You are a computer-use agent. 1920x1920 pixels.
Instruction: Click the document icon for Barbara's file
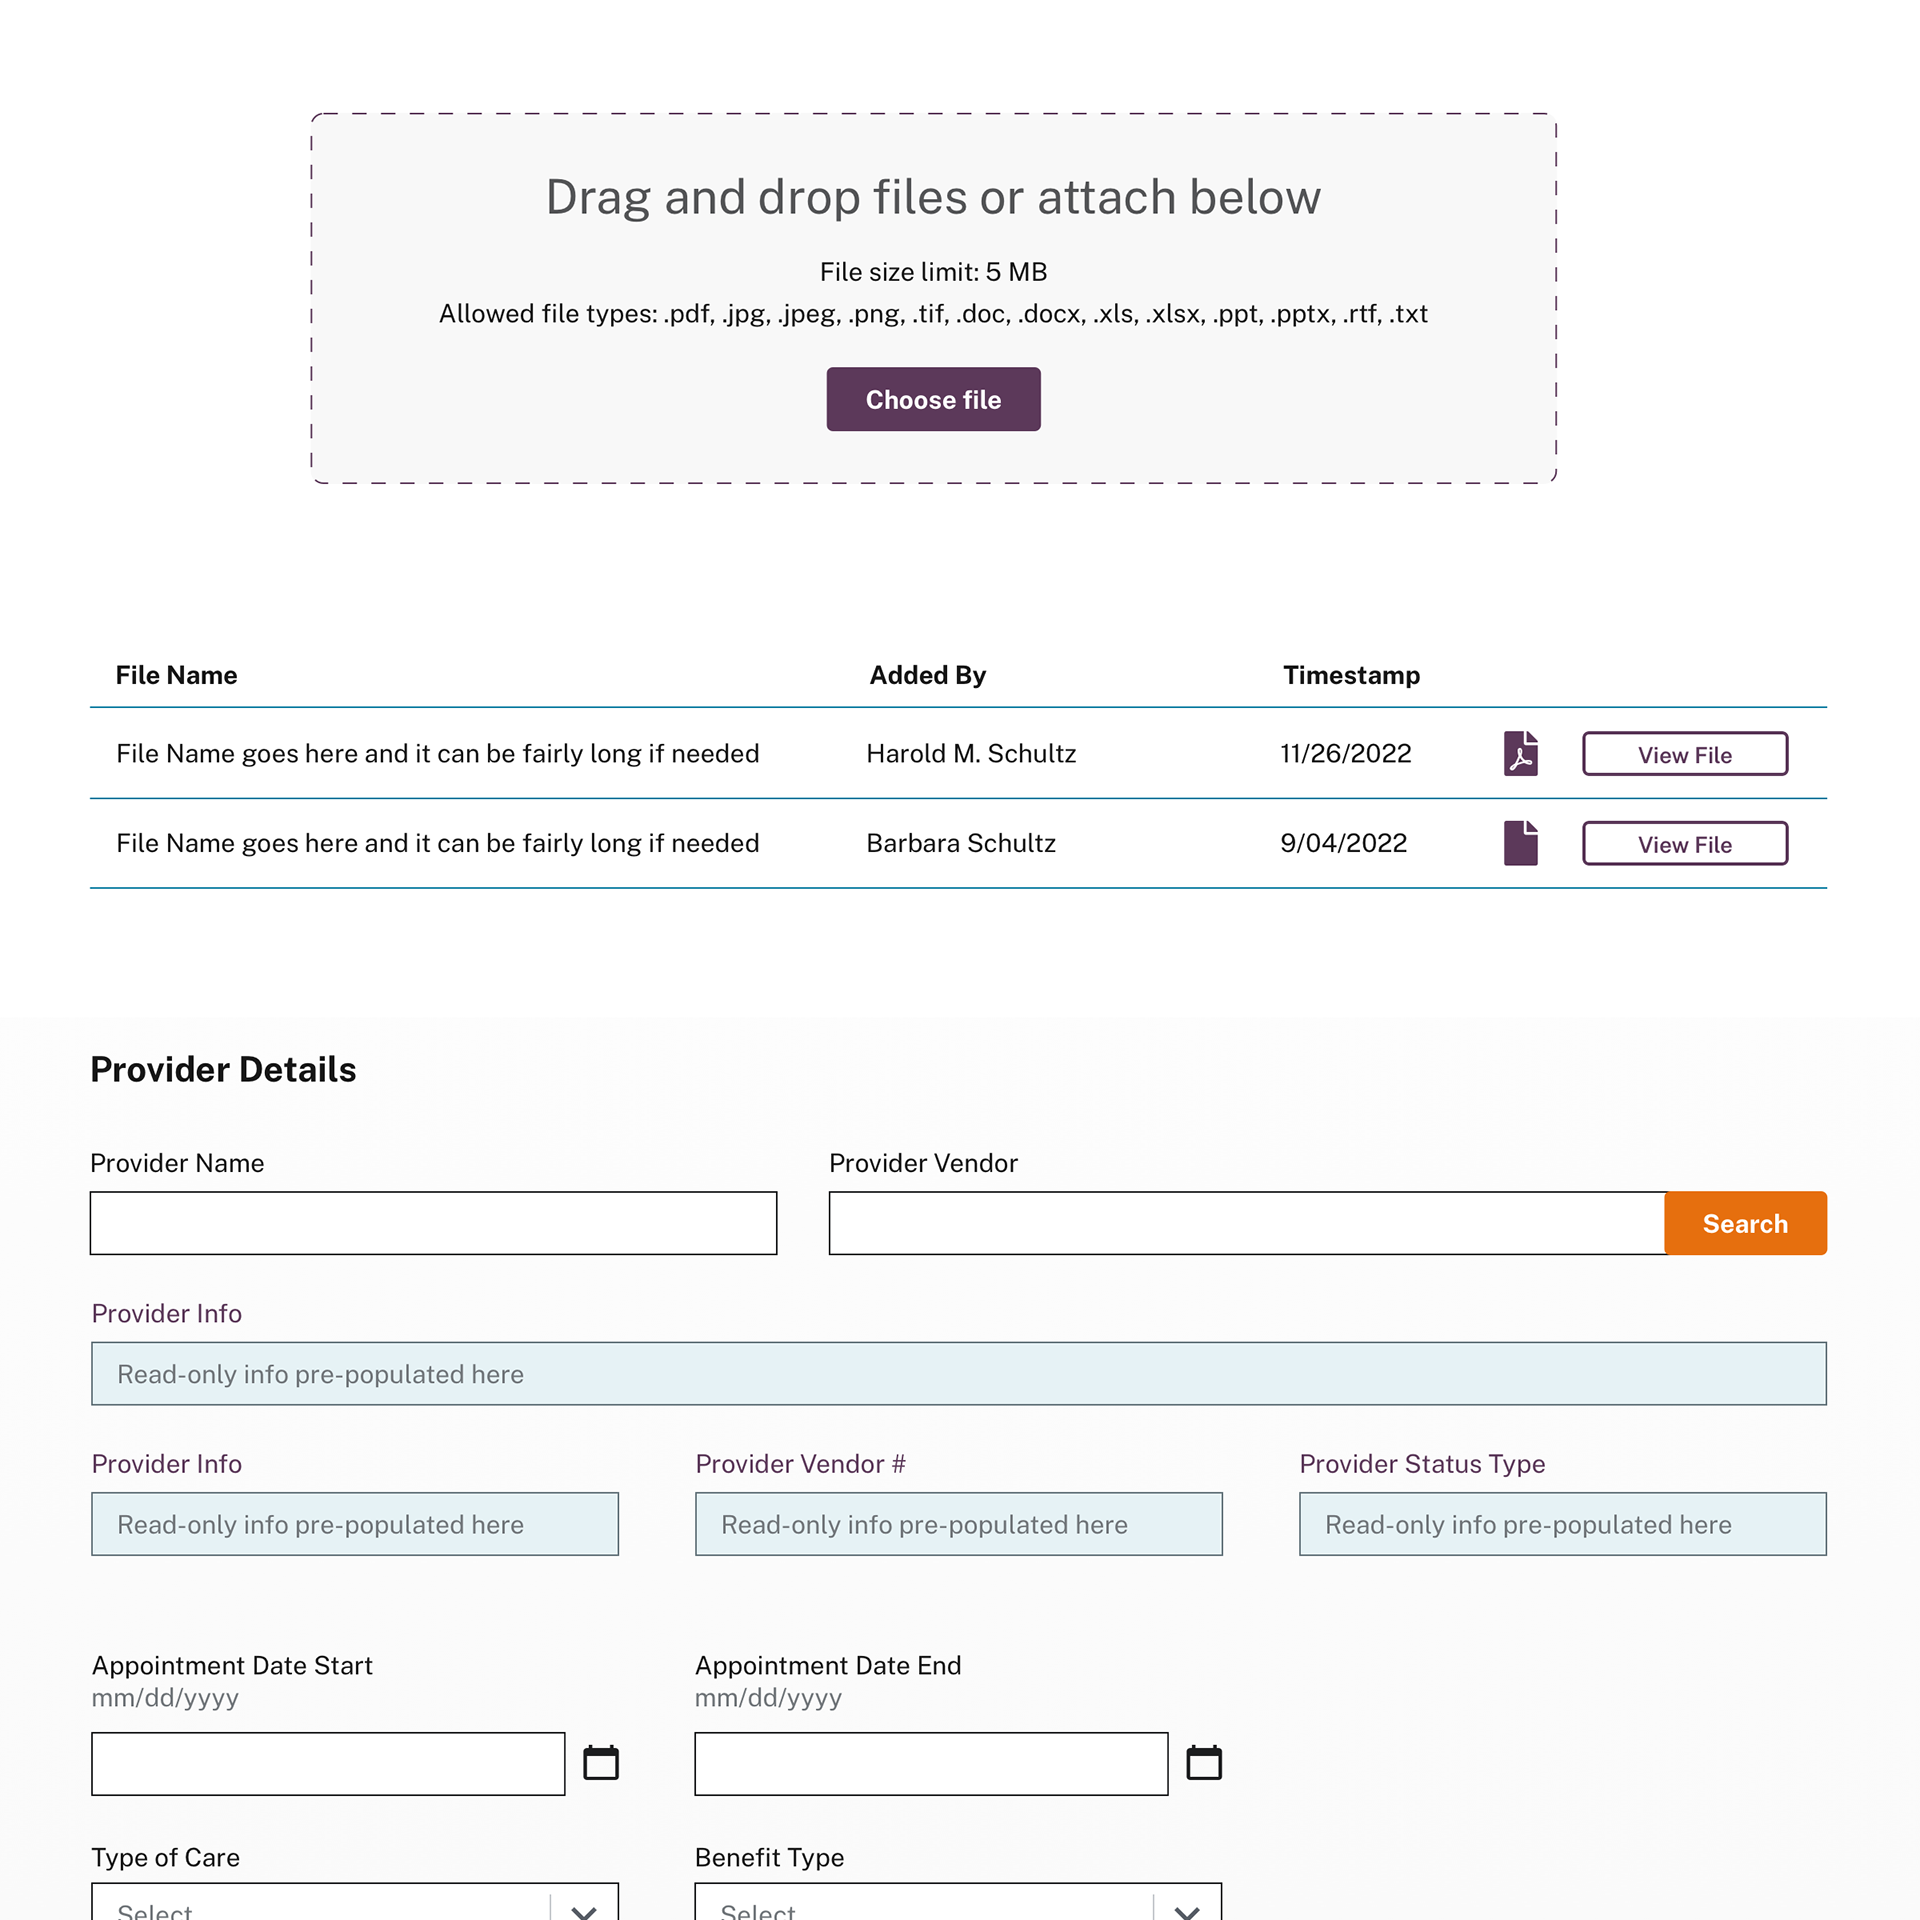click(x=1520, y=843)
